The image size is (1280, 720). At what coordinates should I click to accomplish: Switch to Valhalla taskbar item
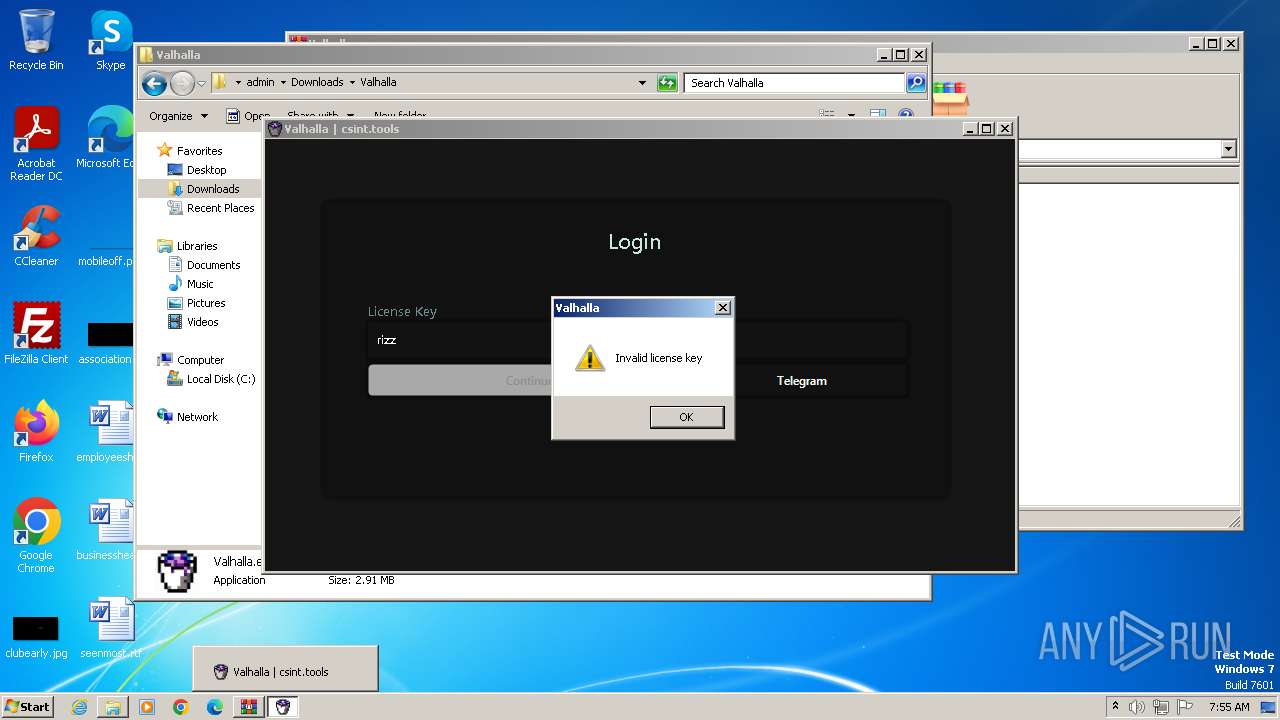pos(283,707)
